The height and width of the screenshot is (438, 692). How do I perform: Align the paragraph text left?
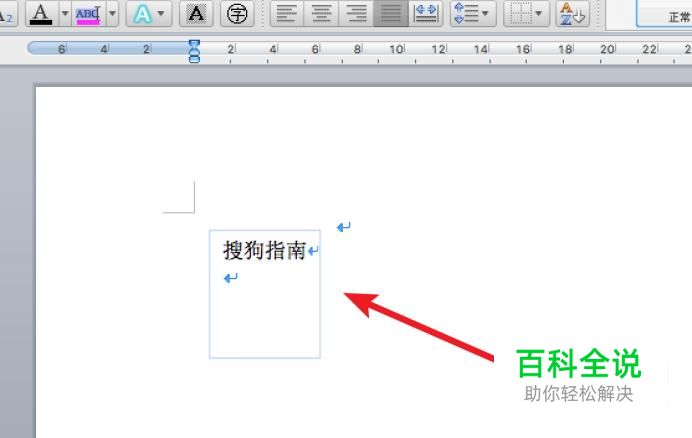(x=287, y=14)
